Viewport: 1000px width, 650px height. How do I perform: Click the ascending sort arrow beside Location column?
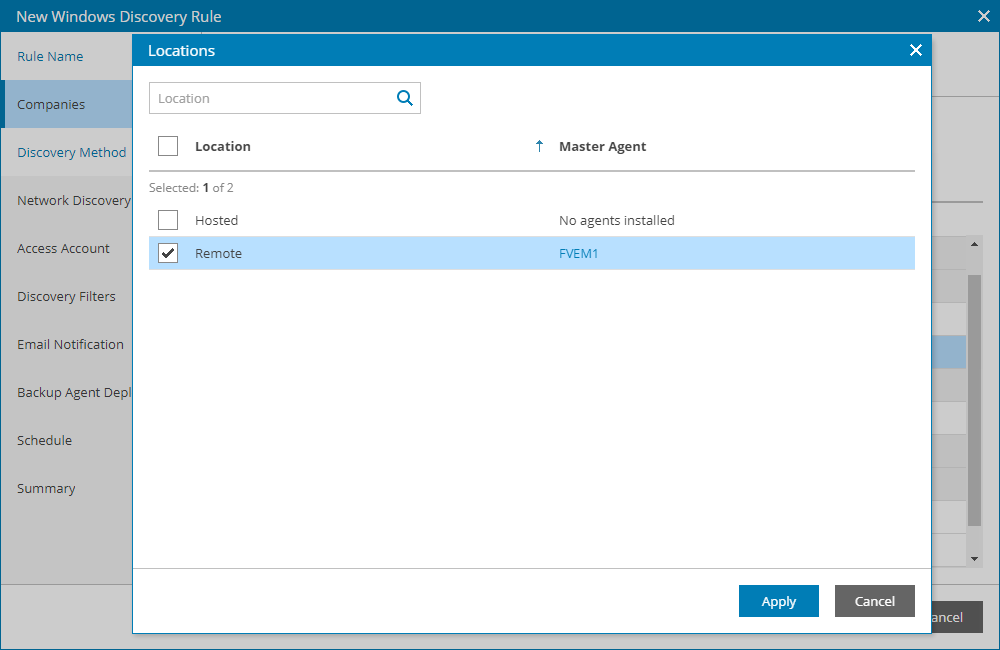(x=539, y=146)
